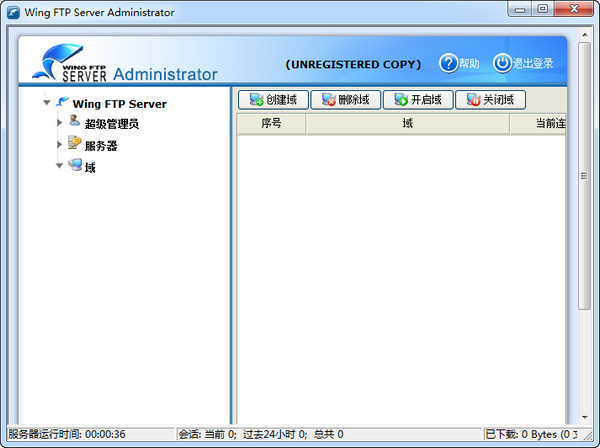This screenshot has width=600, height=448.
Task: Expand the 服务器 tree node arrow
Action: click(59, 145)
